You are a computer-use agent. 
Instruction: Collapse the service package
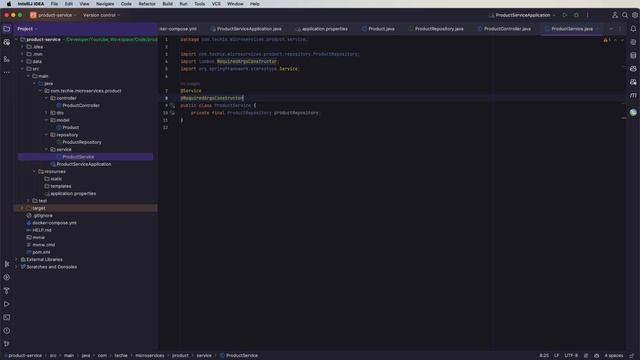tap(46, 150)
